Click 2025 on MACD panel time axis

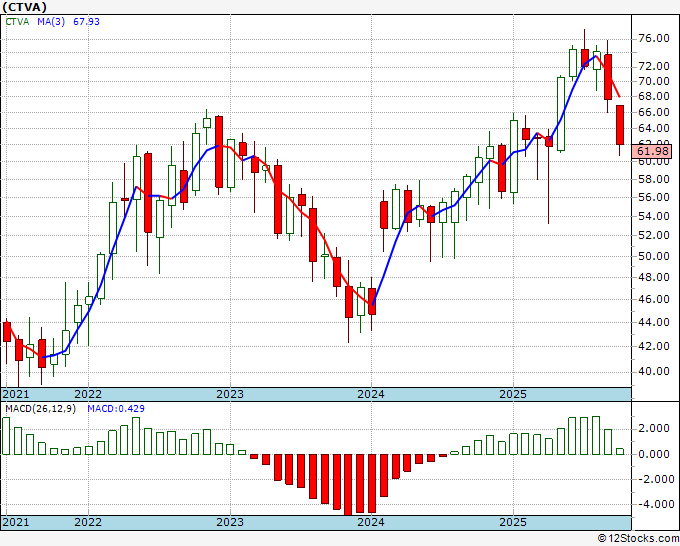pos(513,522)
